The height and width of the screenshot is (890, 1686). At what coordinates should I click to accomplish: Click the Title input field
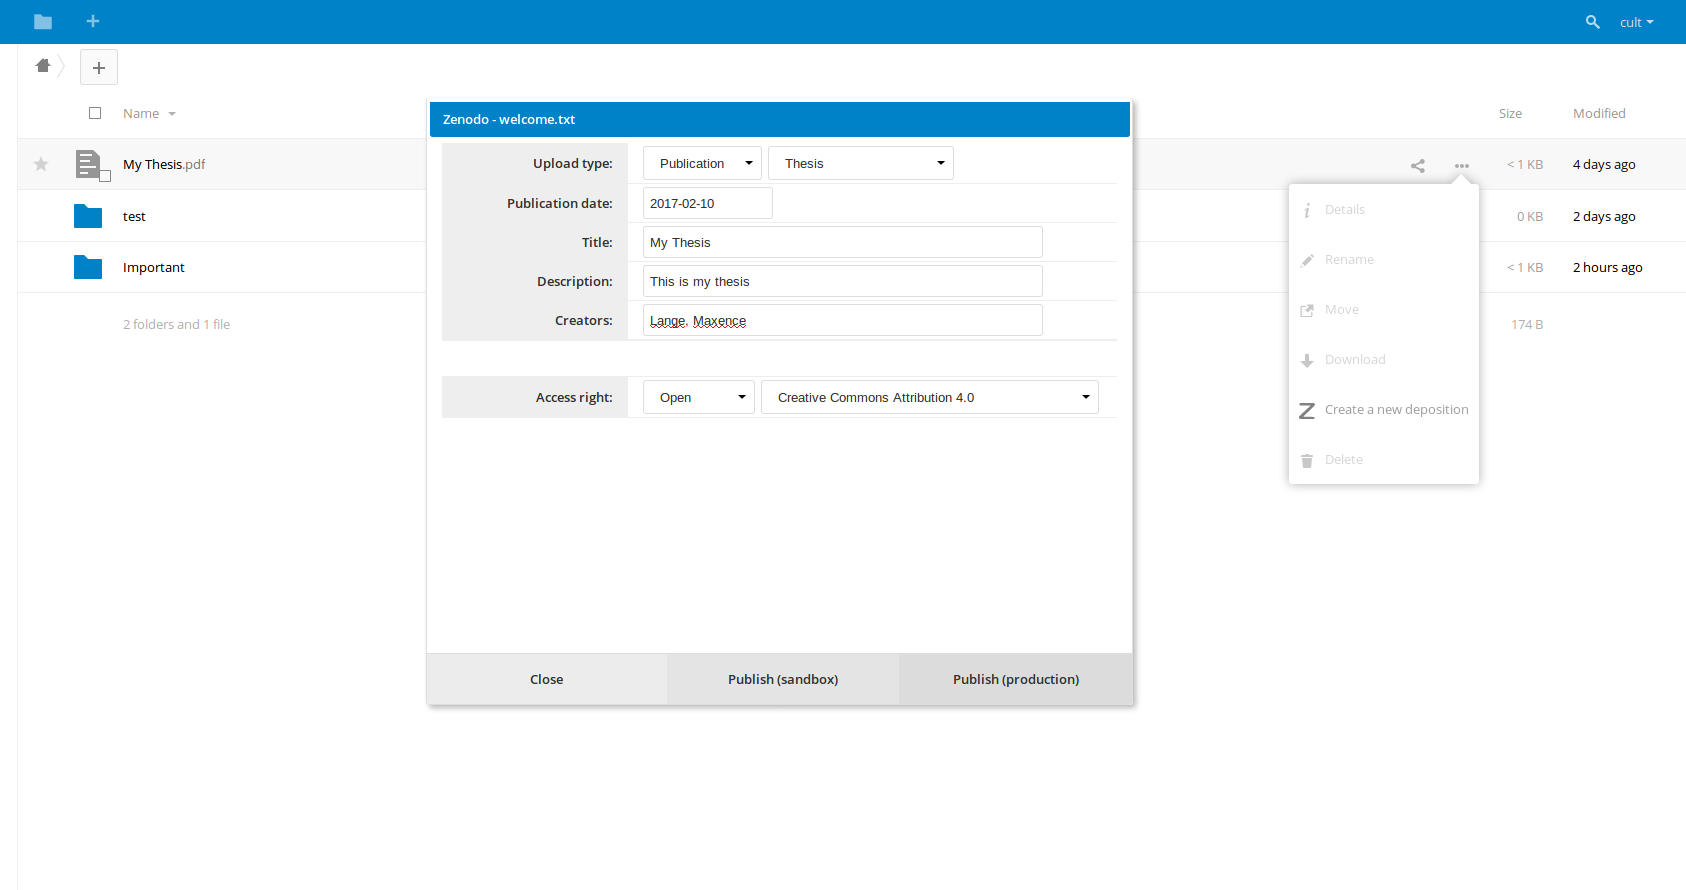pyautogui.click(x=843, y=242)
